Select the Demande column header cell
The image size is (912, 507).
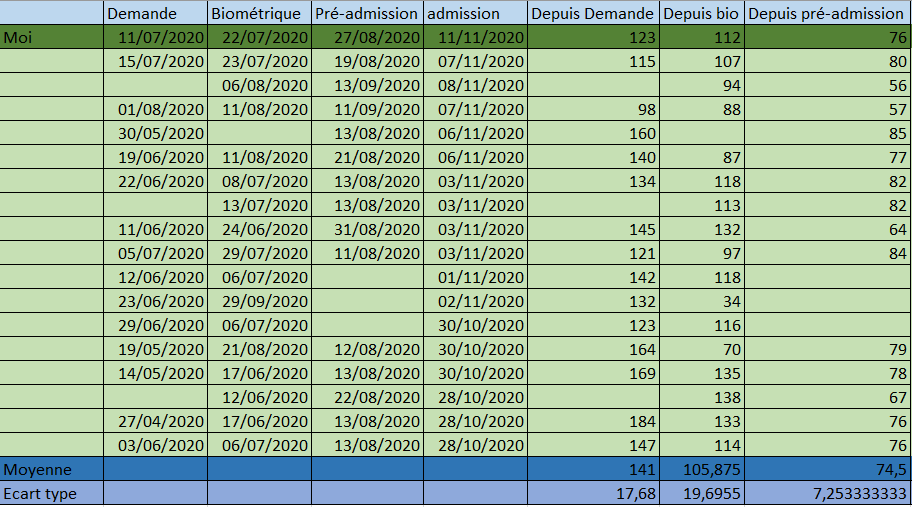154,13
